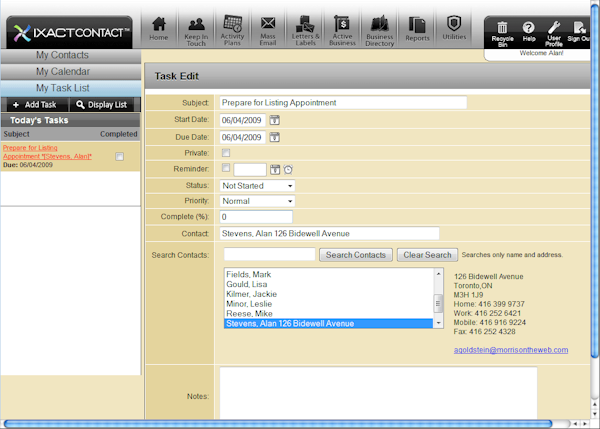Click the Contact field

pyautogui.click(x=329, y=233)
